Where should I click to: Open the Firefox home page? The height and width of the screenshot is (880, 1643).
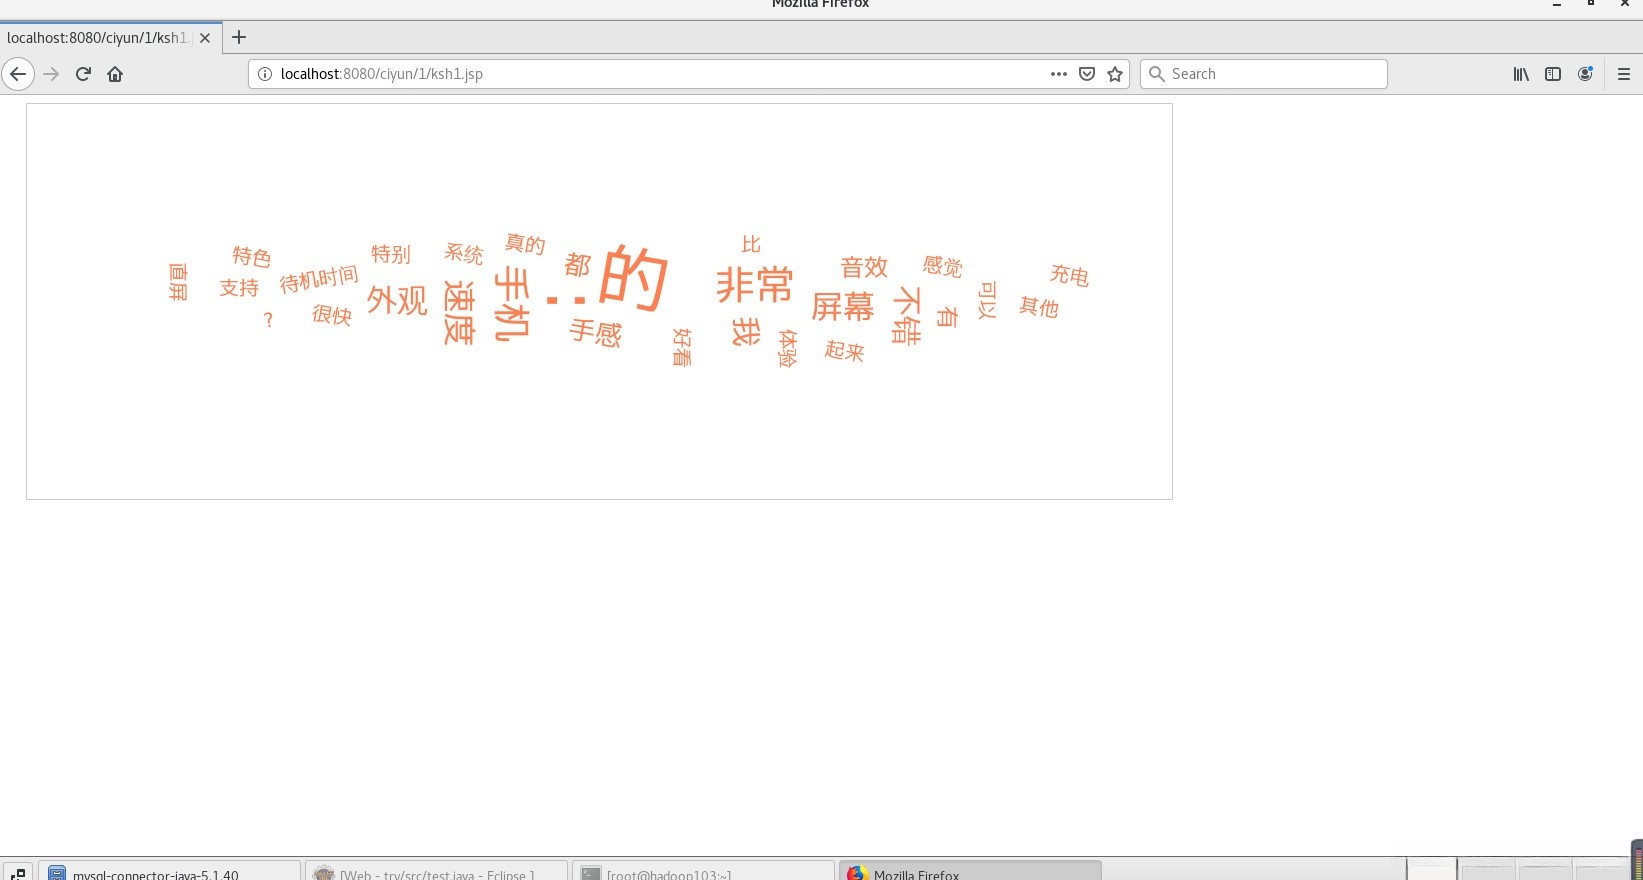[115, 74]
